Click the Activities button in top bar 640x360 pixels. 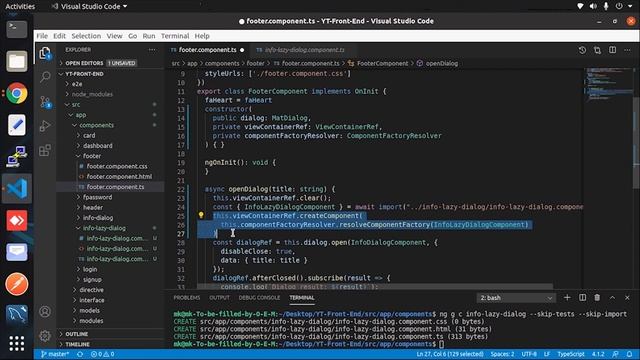point(20,6)
